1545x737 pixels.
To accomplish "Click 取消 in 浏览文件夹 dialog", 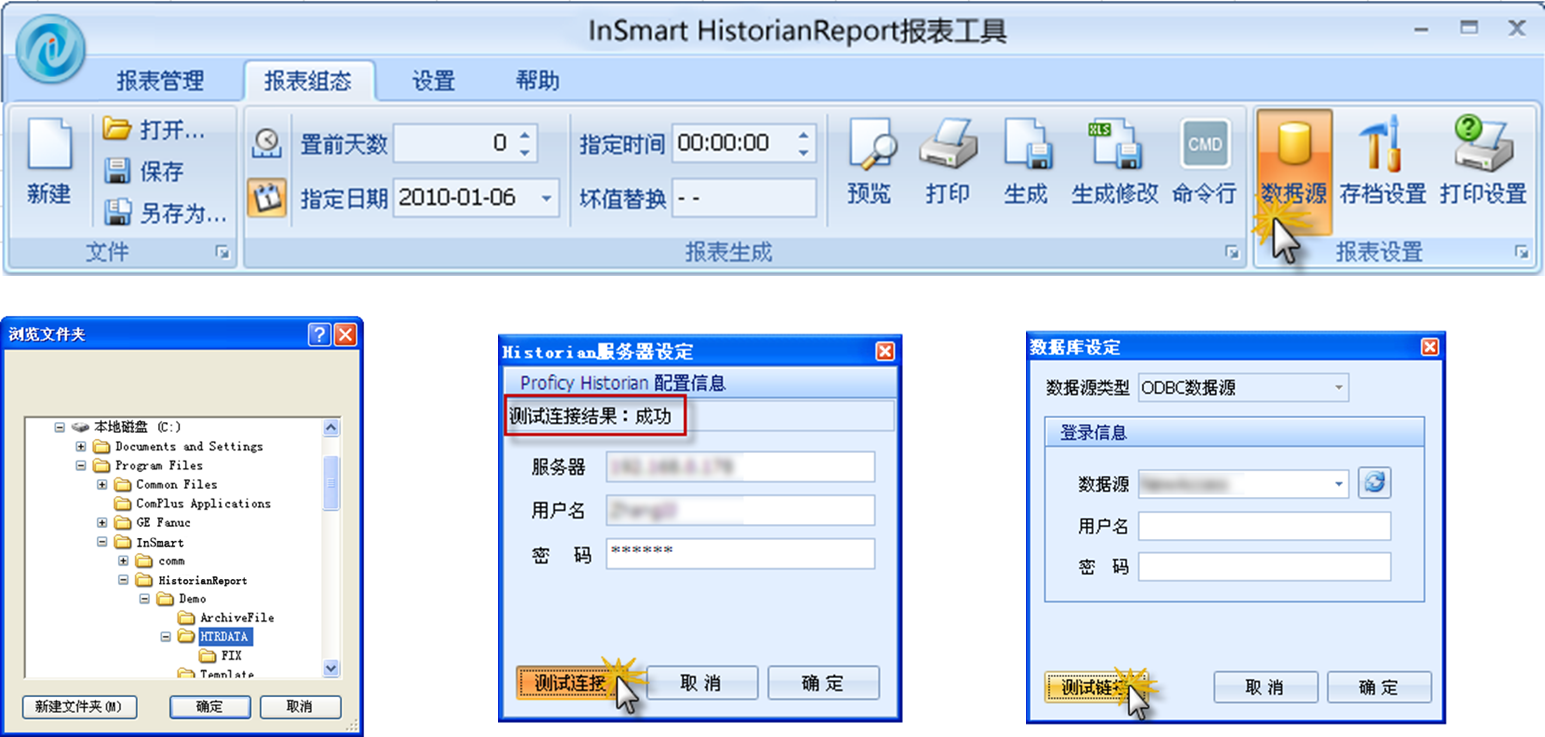I will tap(300, 707).
